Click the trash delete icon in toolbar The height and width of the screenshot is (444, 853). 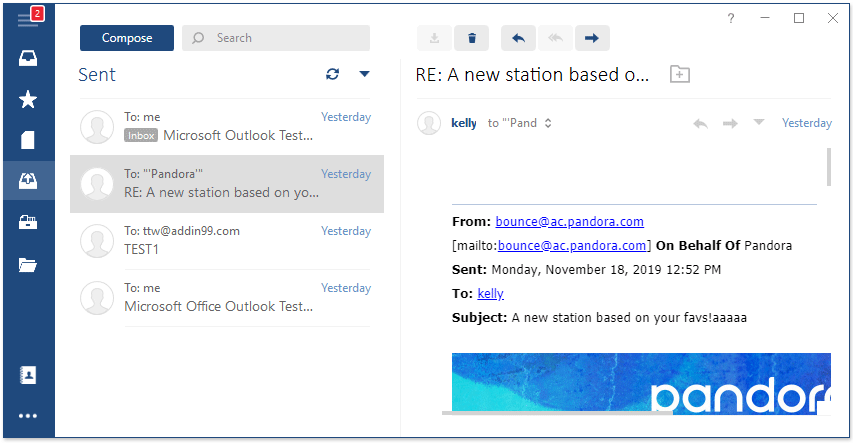pos(472,38)
